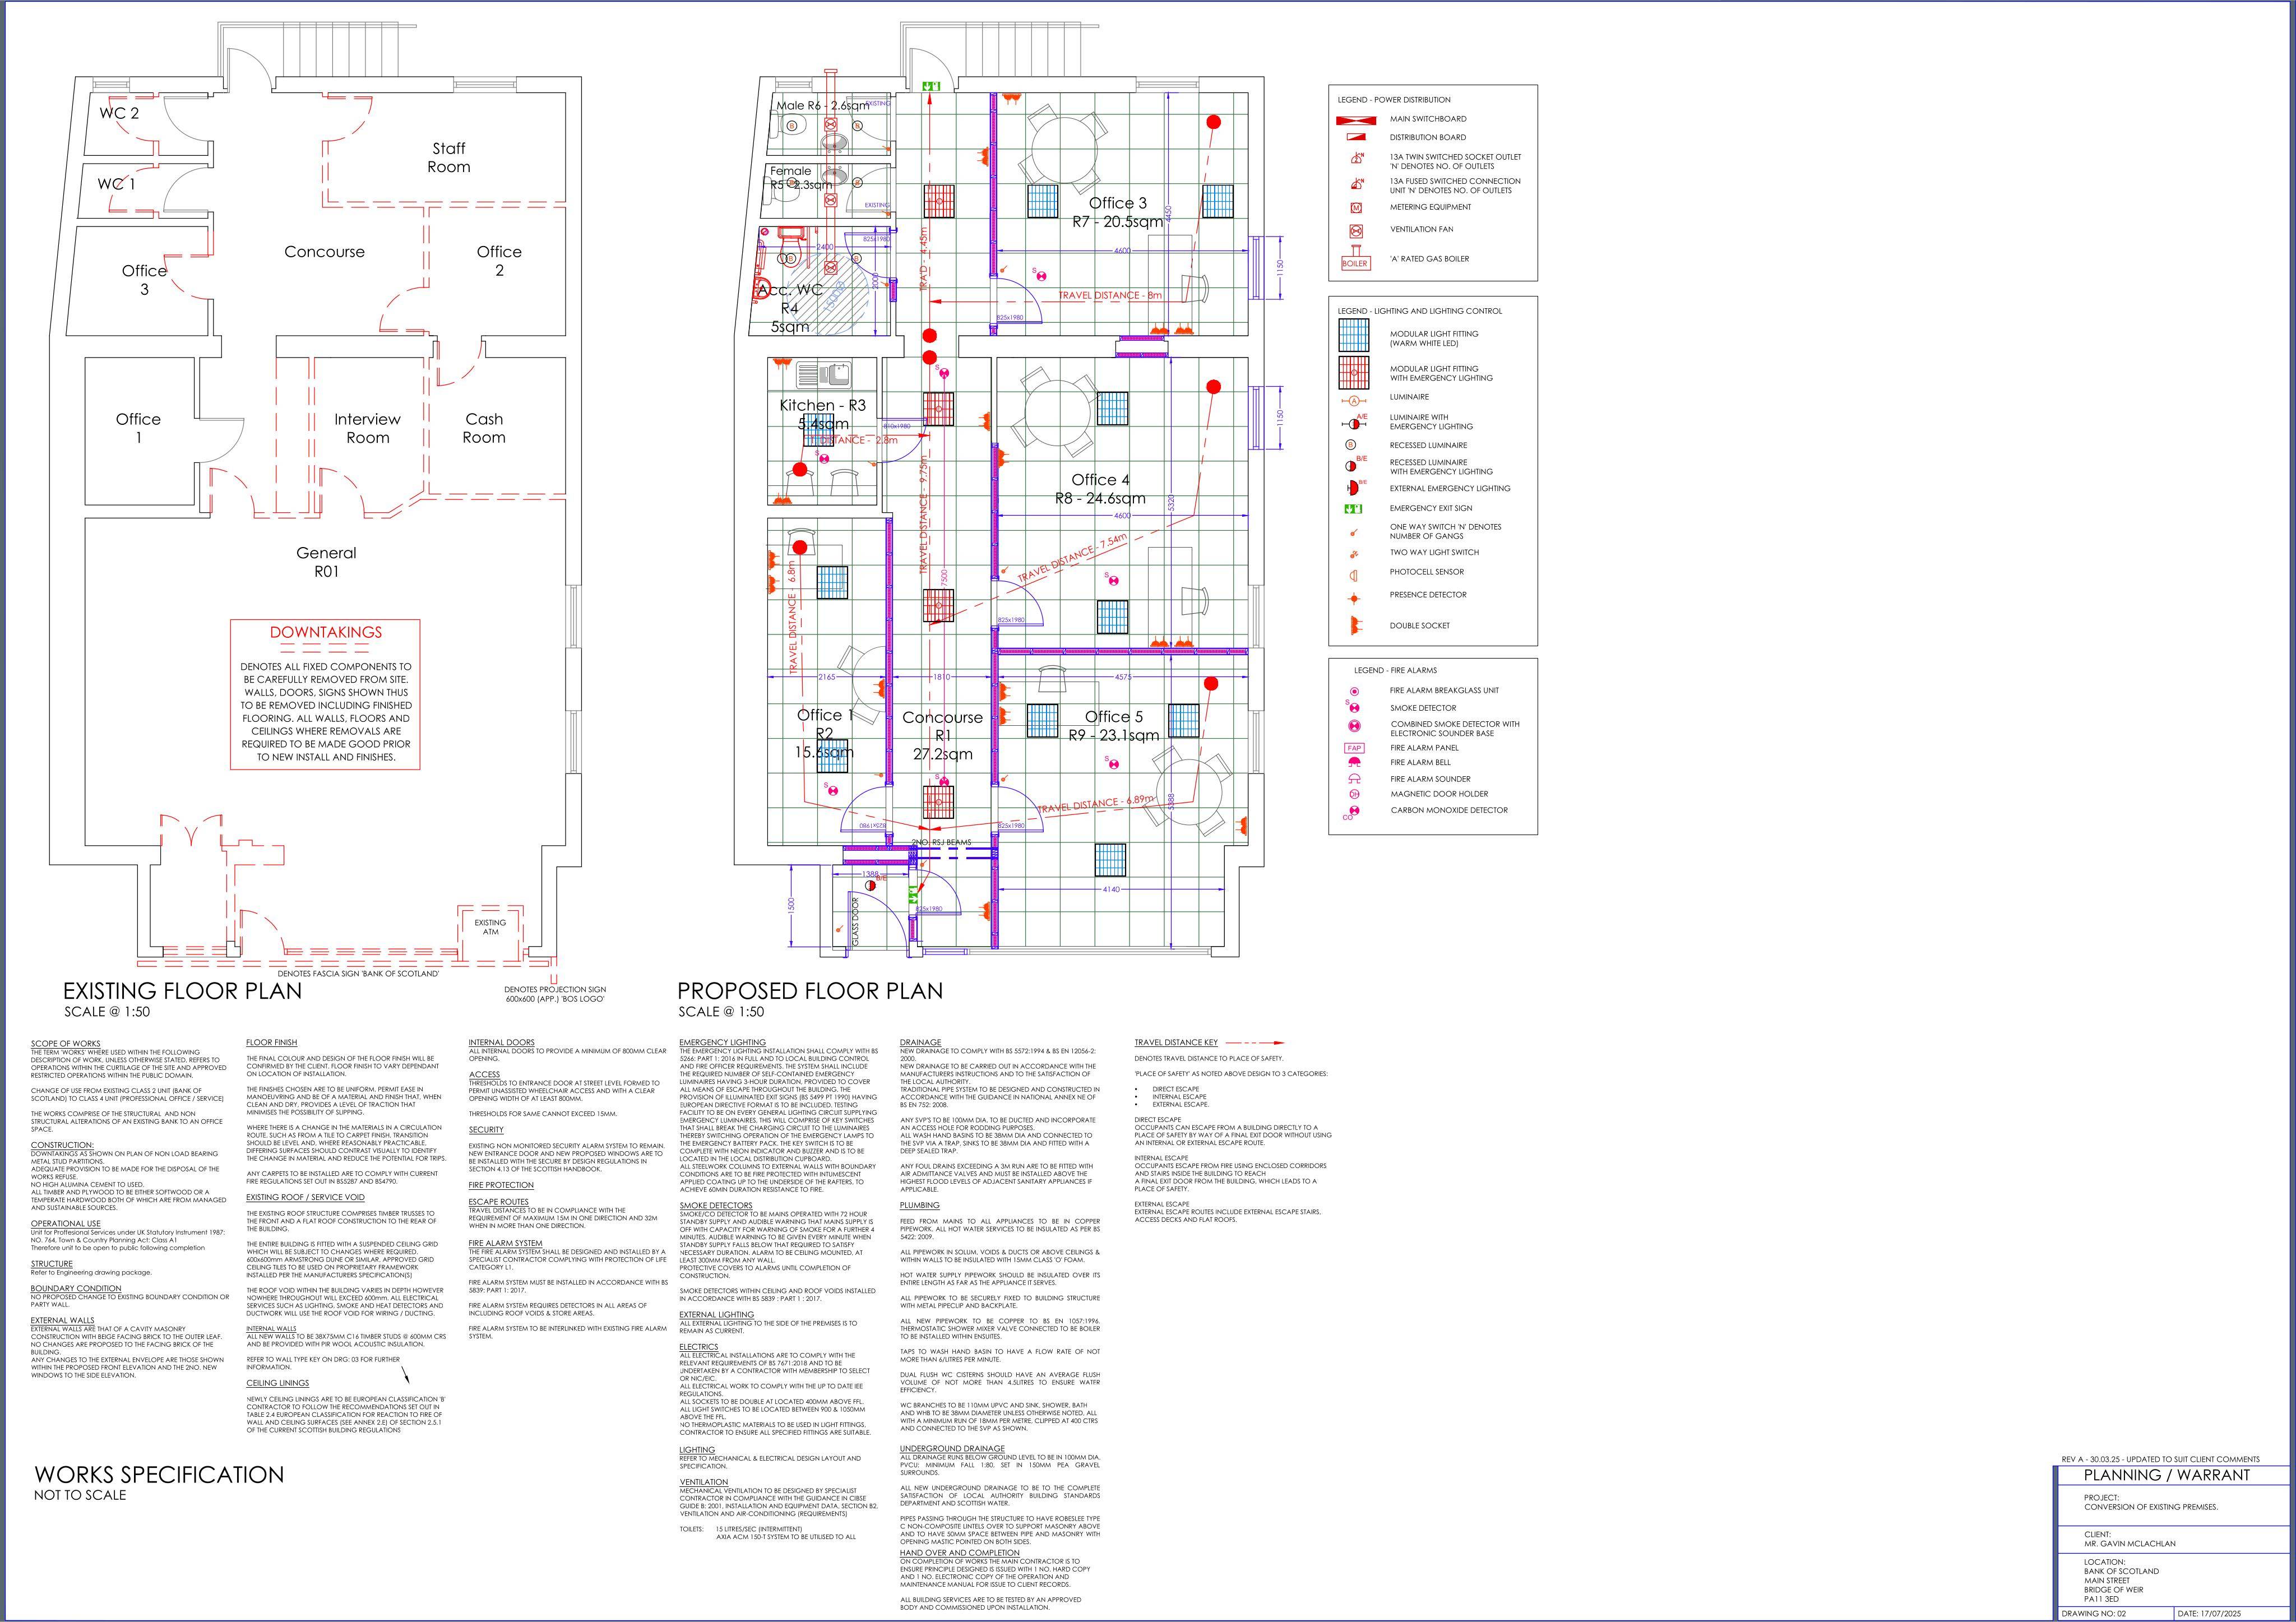
Task: Click the '2NO. RSJ BEAMS' note
Action: [x=941, y=843]
